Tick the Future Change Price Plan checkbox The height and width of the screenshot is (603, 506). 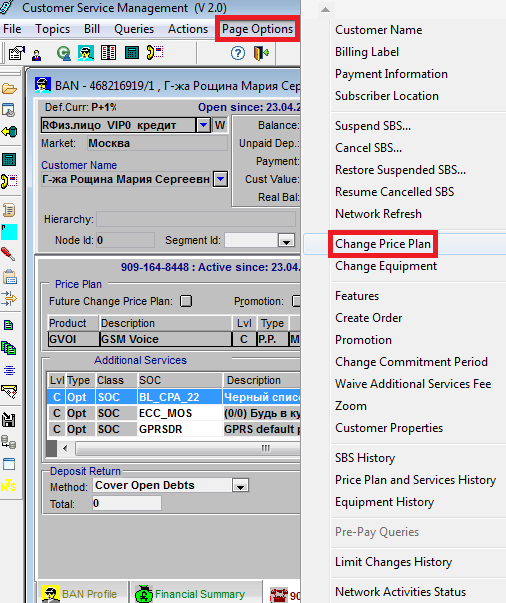(x=186, y=301)
